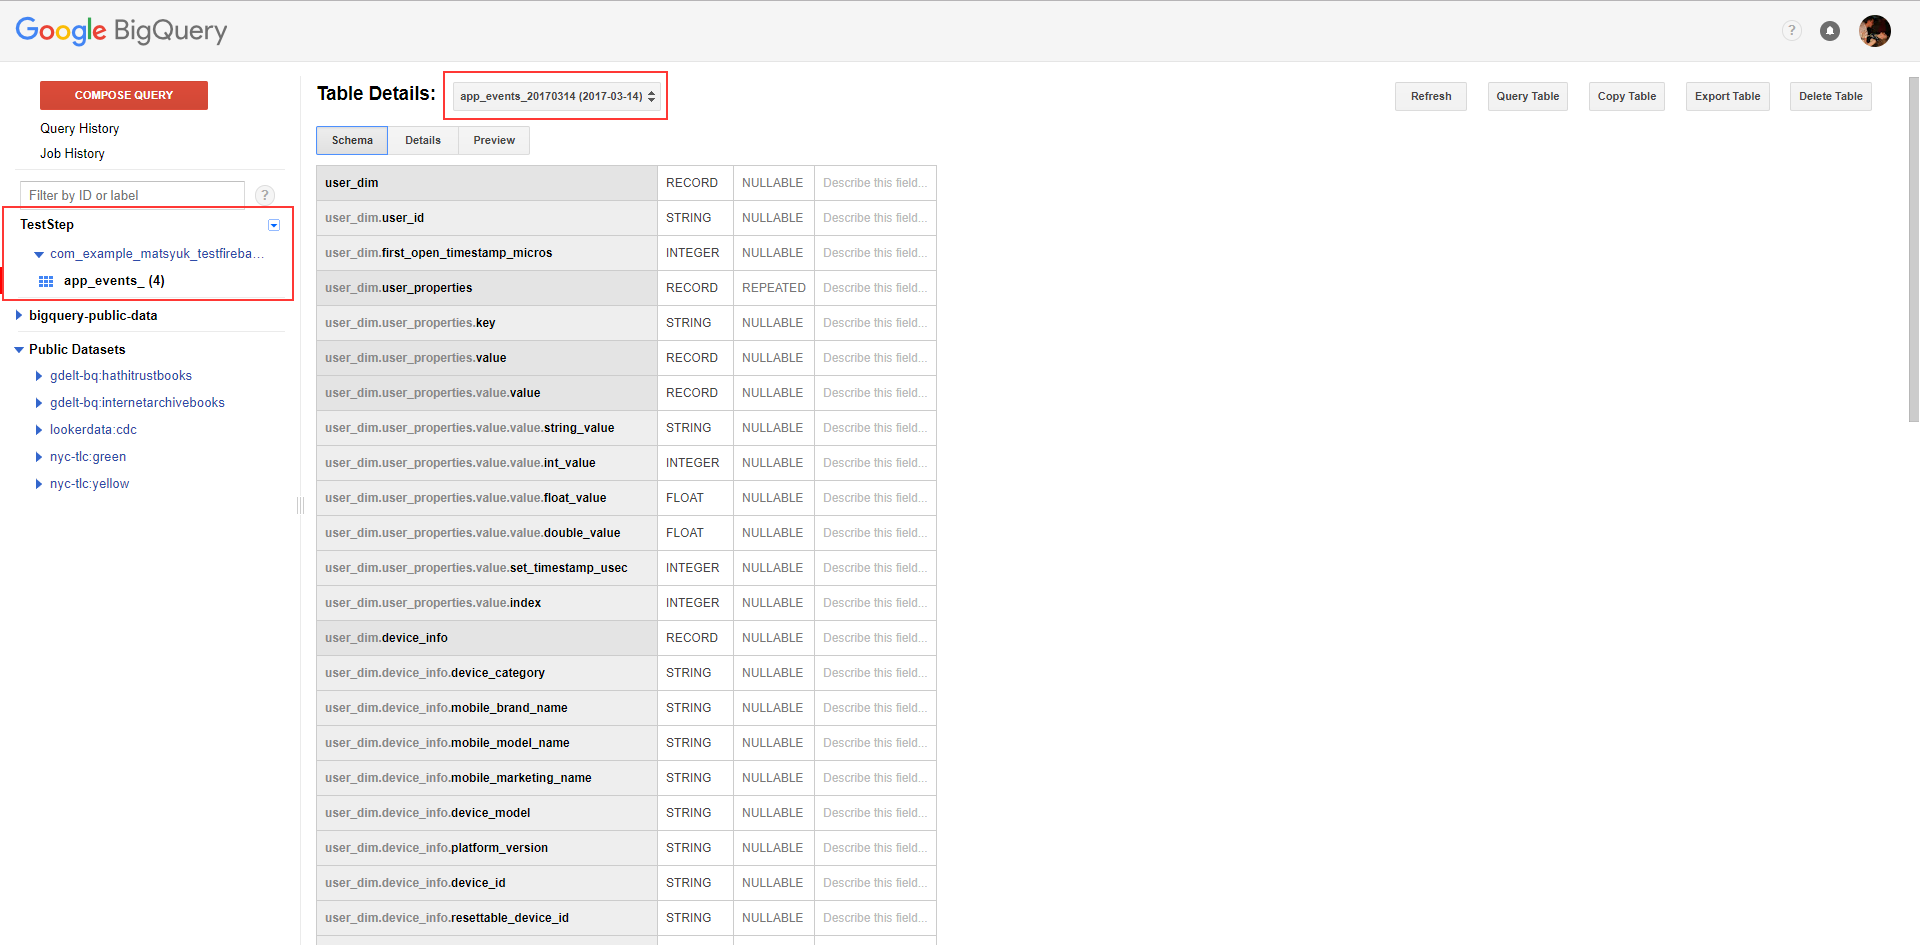The image size is (1920, 945).
Task: Open the TestStep project dropdown menu
Action: coord(274,225)
